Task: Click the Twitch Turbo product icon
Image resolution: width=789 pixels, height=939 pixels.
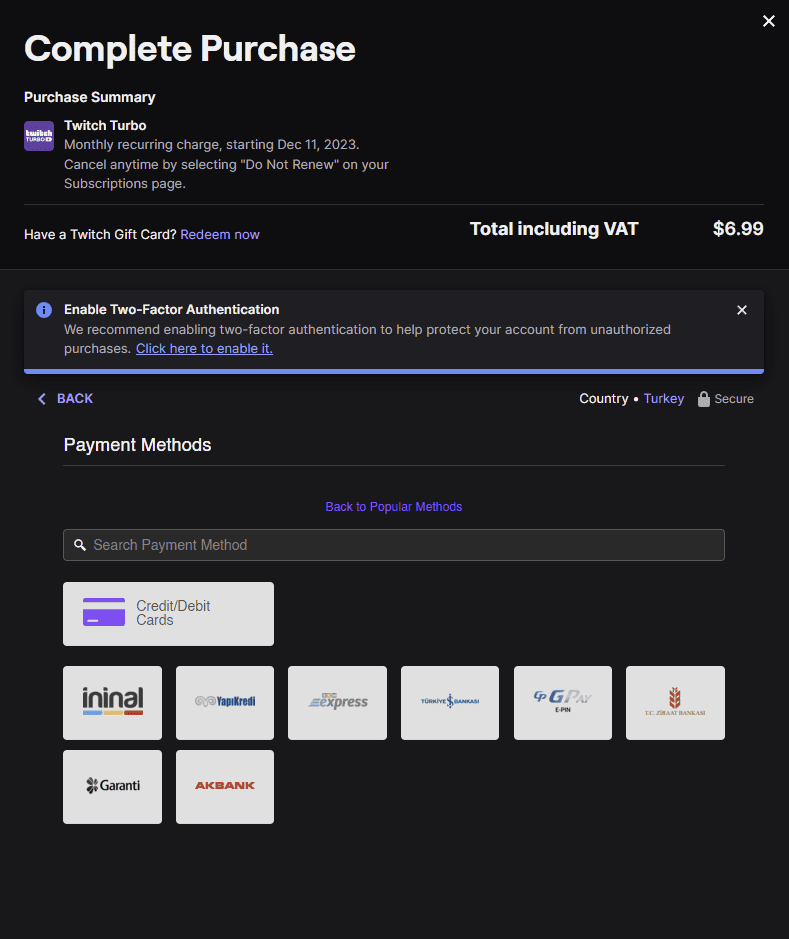Action: tap(39, 136)
